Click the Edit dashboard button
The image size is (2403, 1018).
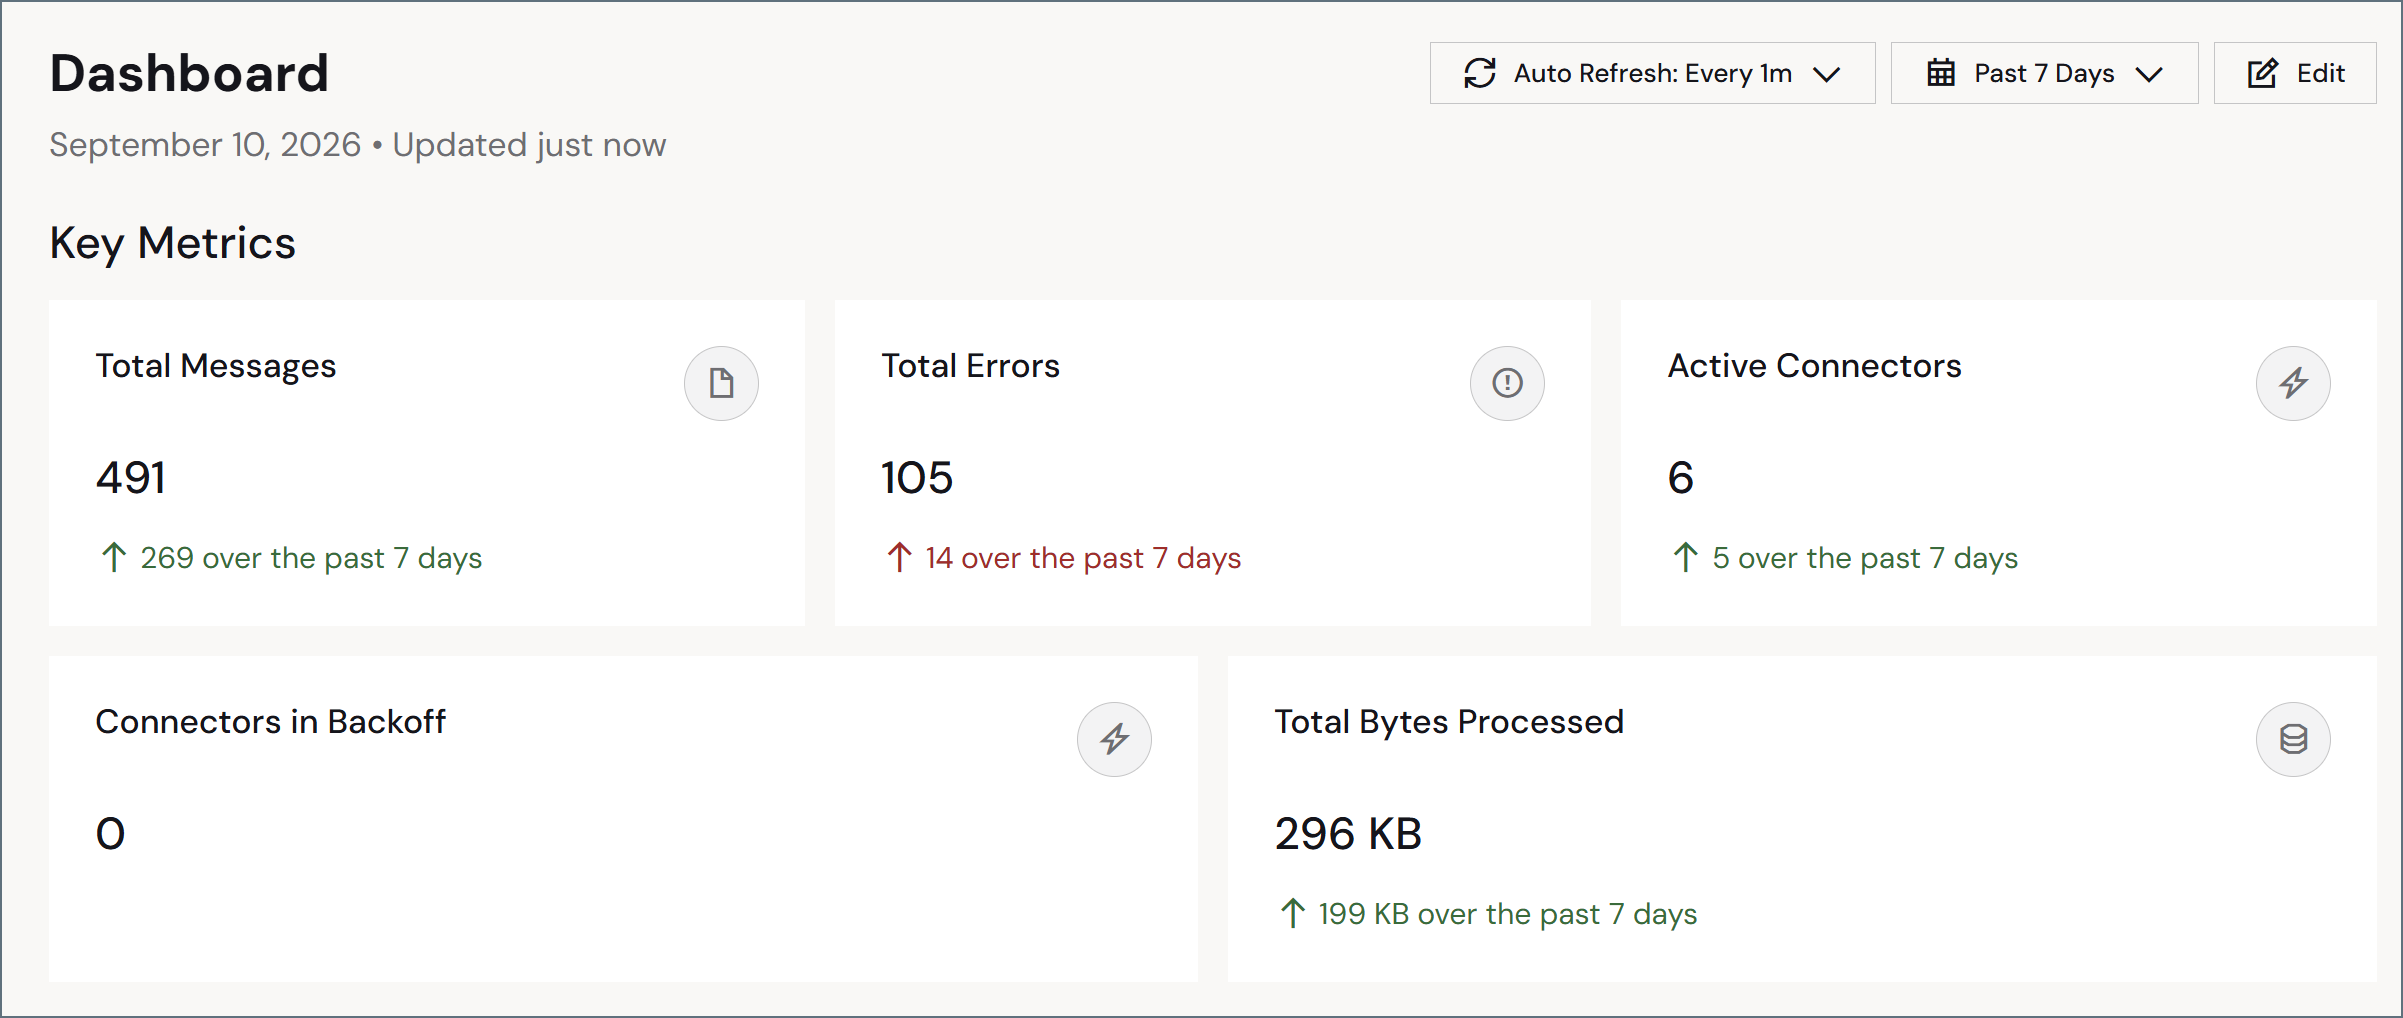[2295, 73]
